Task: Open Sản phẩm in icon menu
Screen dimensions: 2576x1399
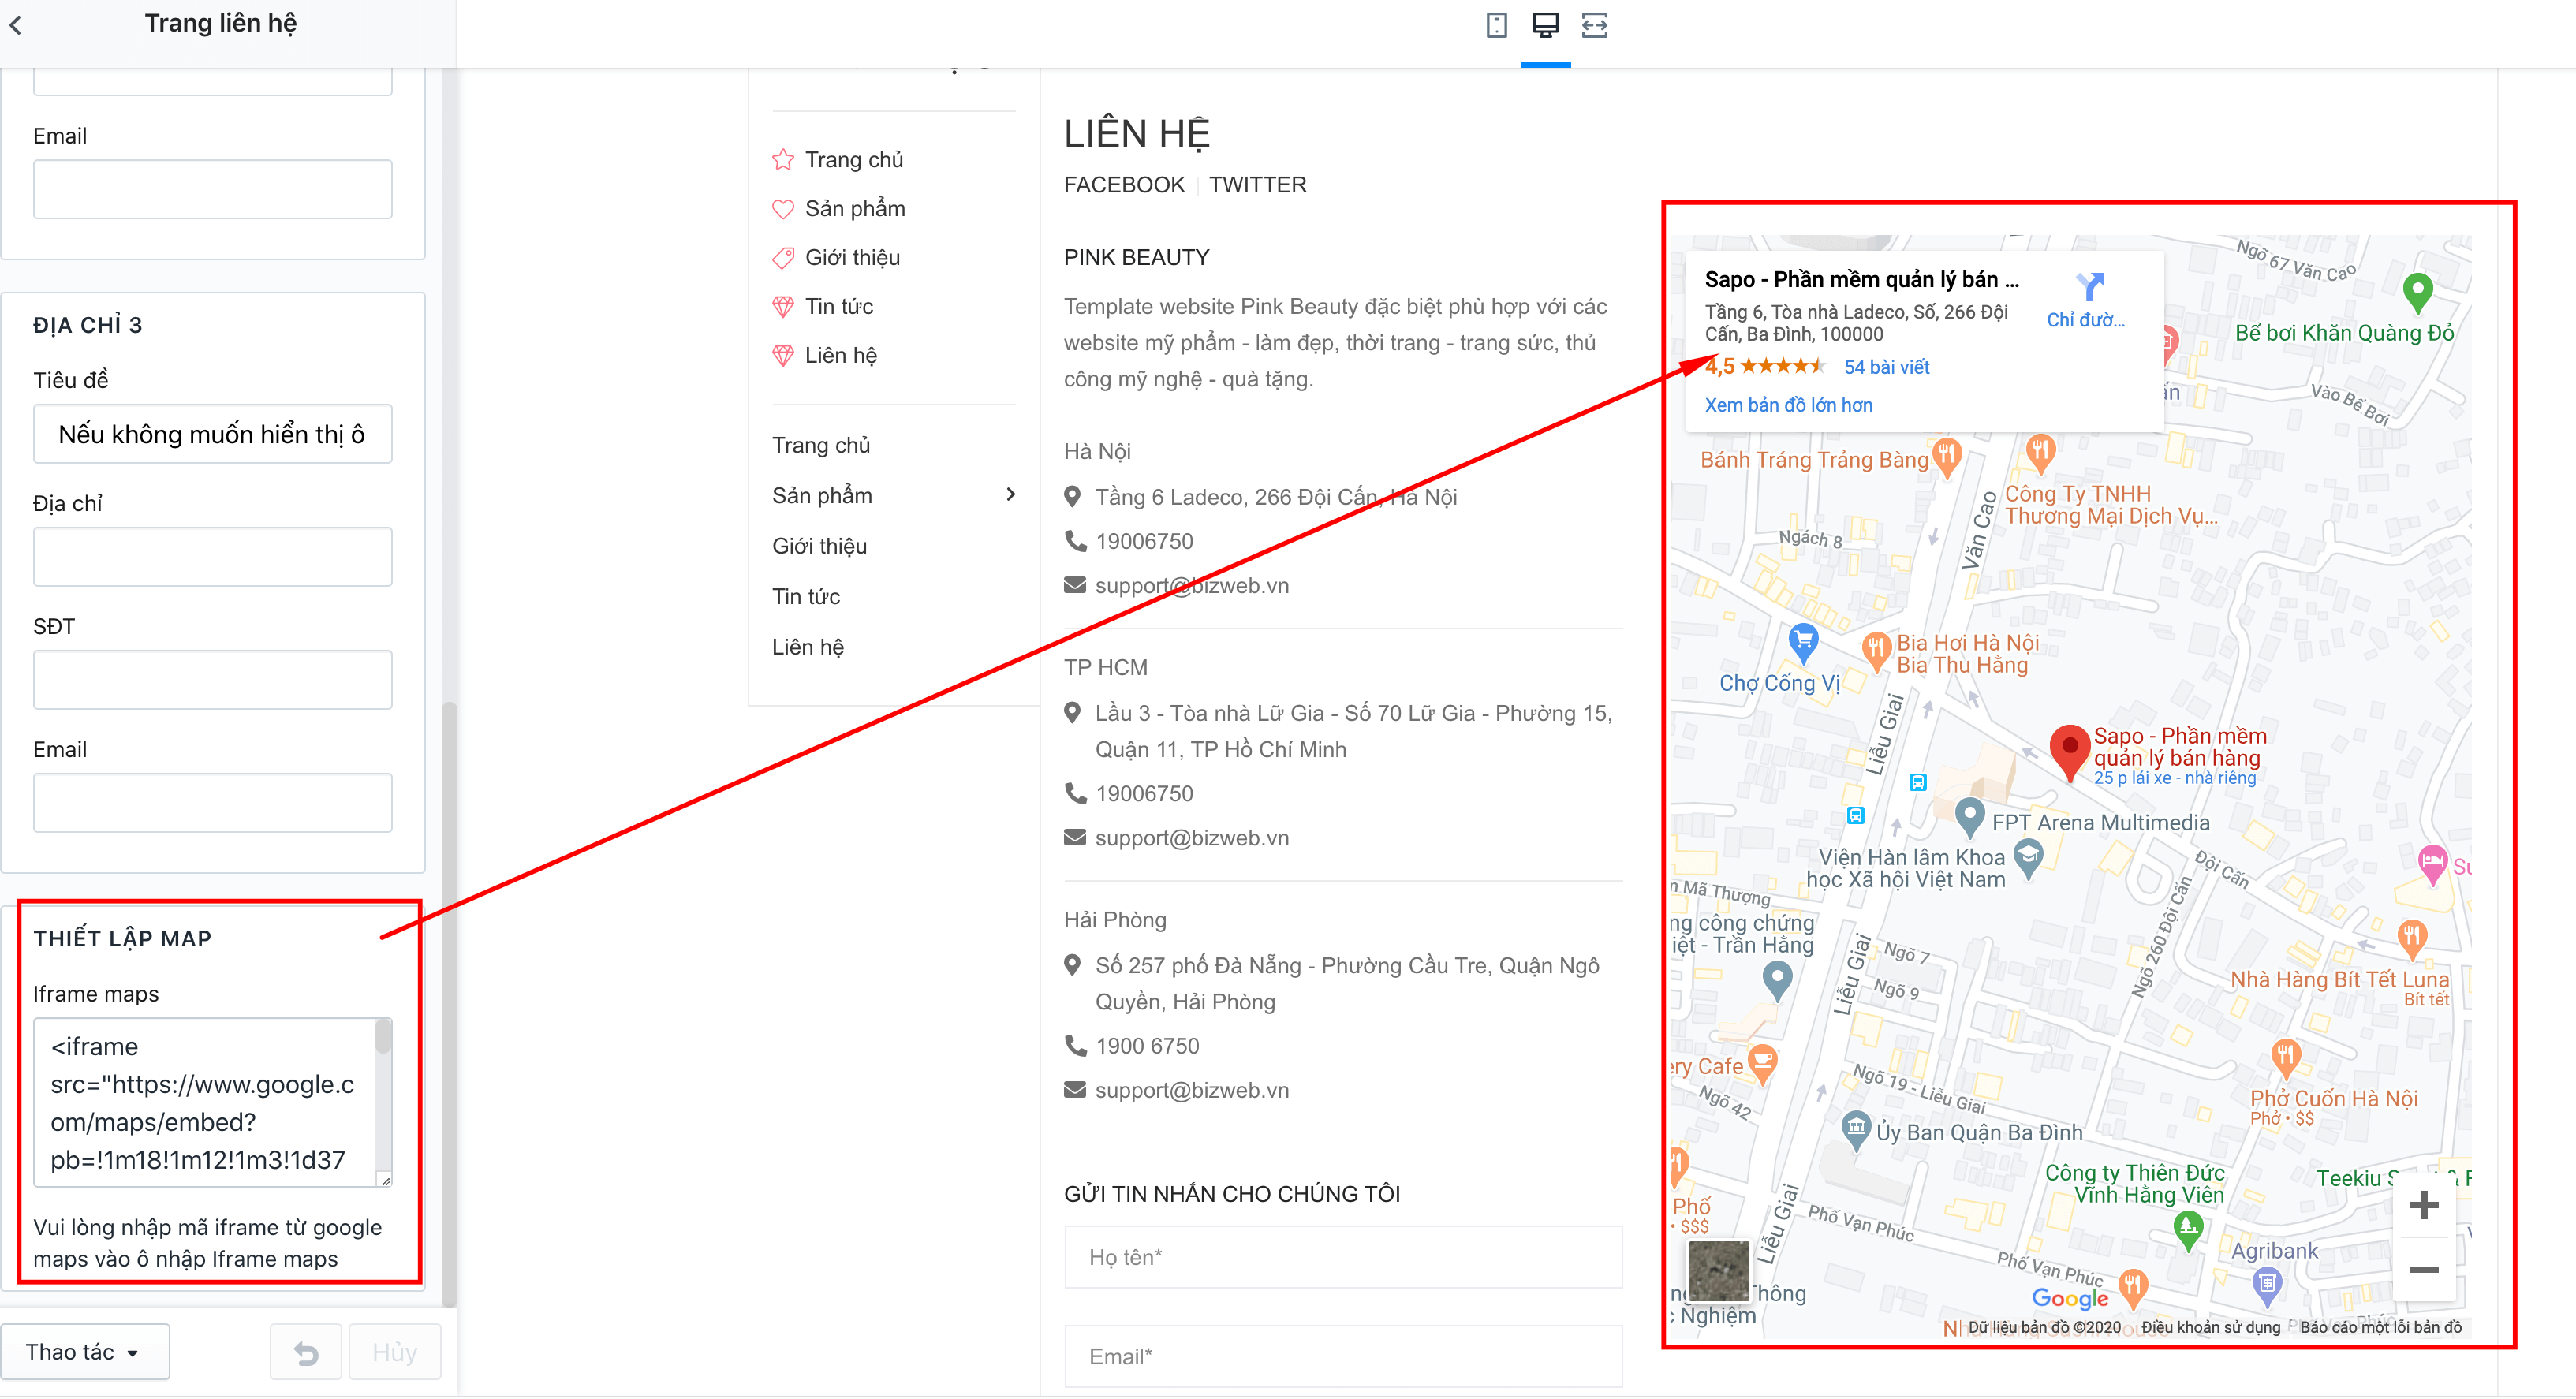Action: (x=855, y=209)
